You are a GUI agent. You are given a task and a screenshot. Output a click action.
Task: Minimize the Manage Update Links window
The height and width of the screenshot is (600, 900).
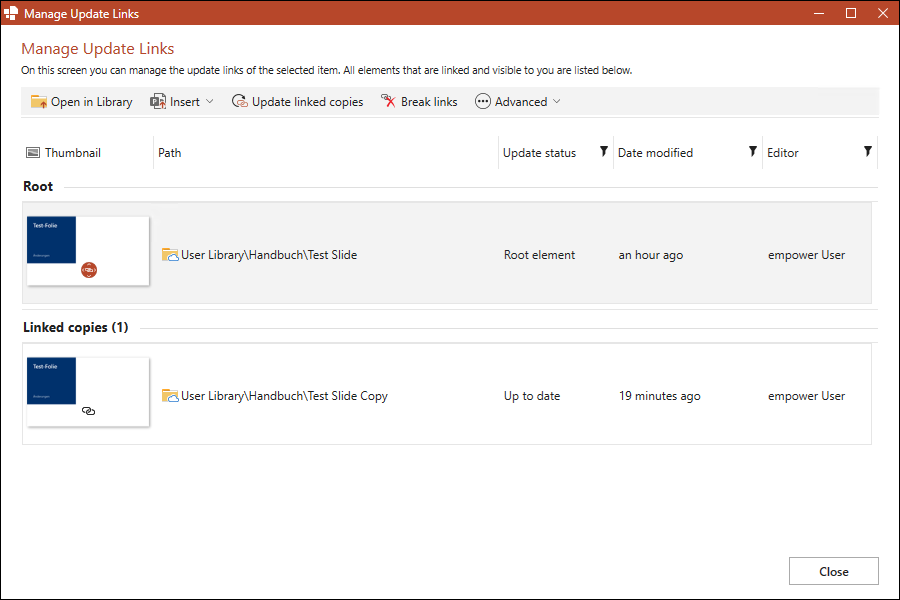pyautogui.click(x=819, y=13)
